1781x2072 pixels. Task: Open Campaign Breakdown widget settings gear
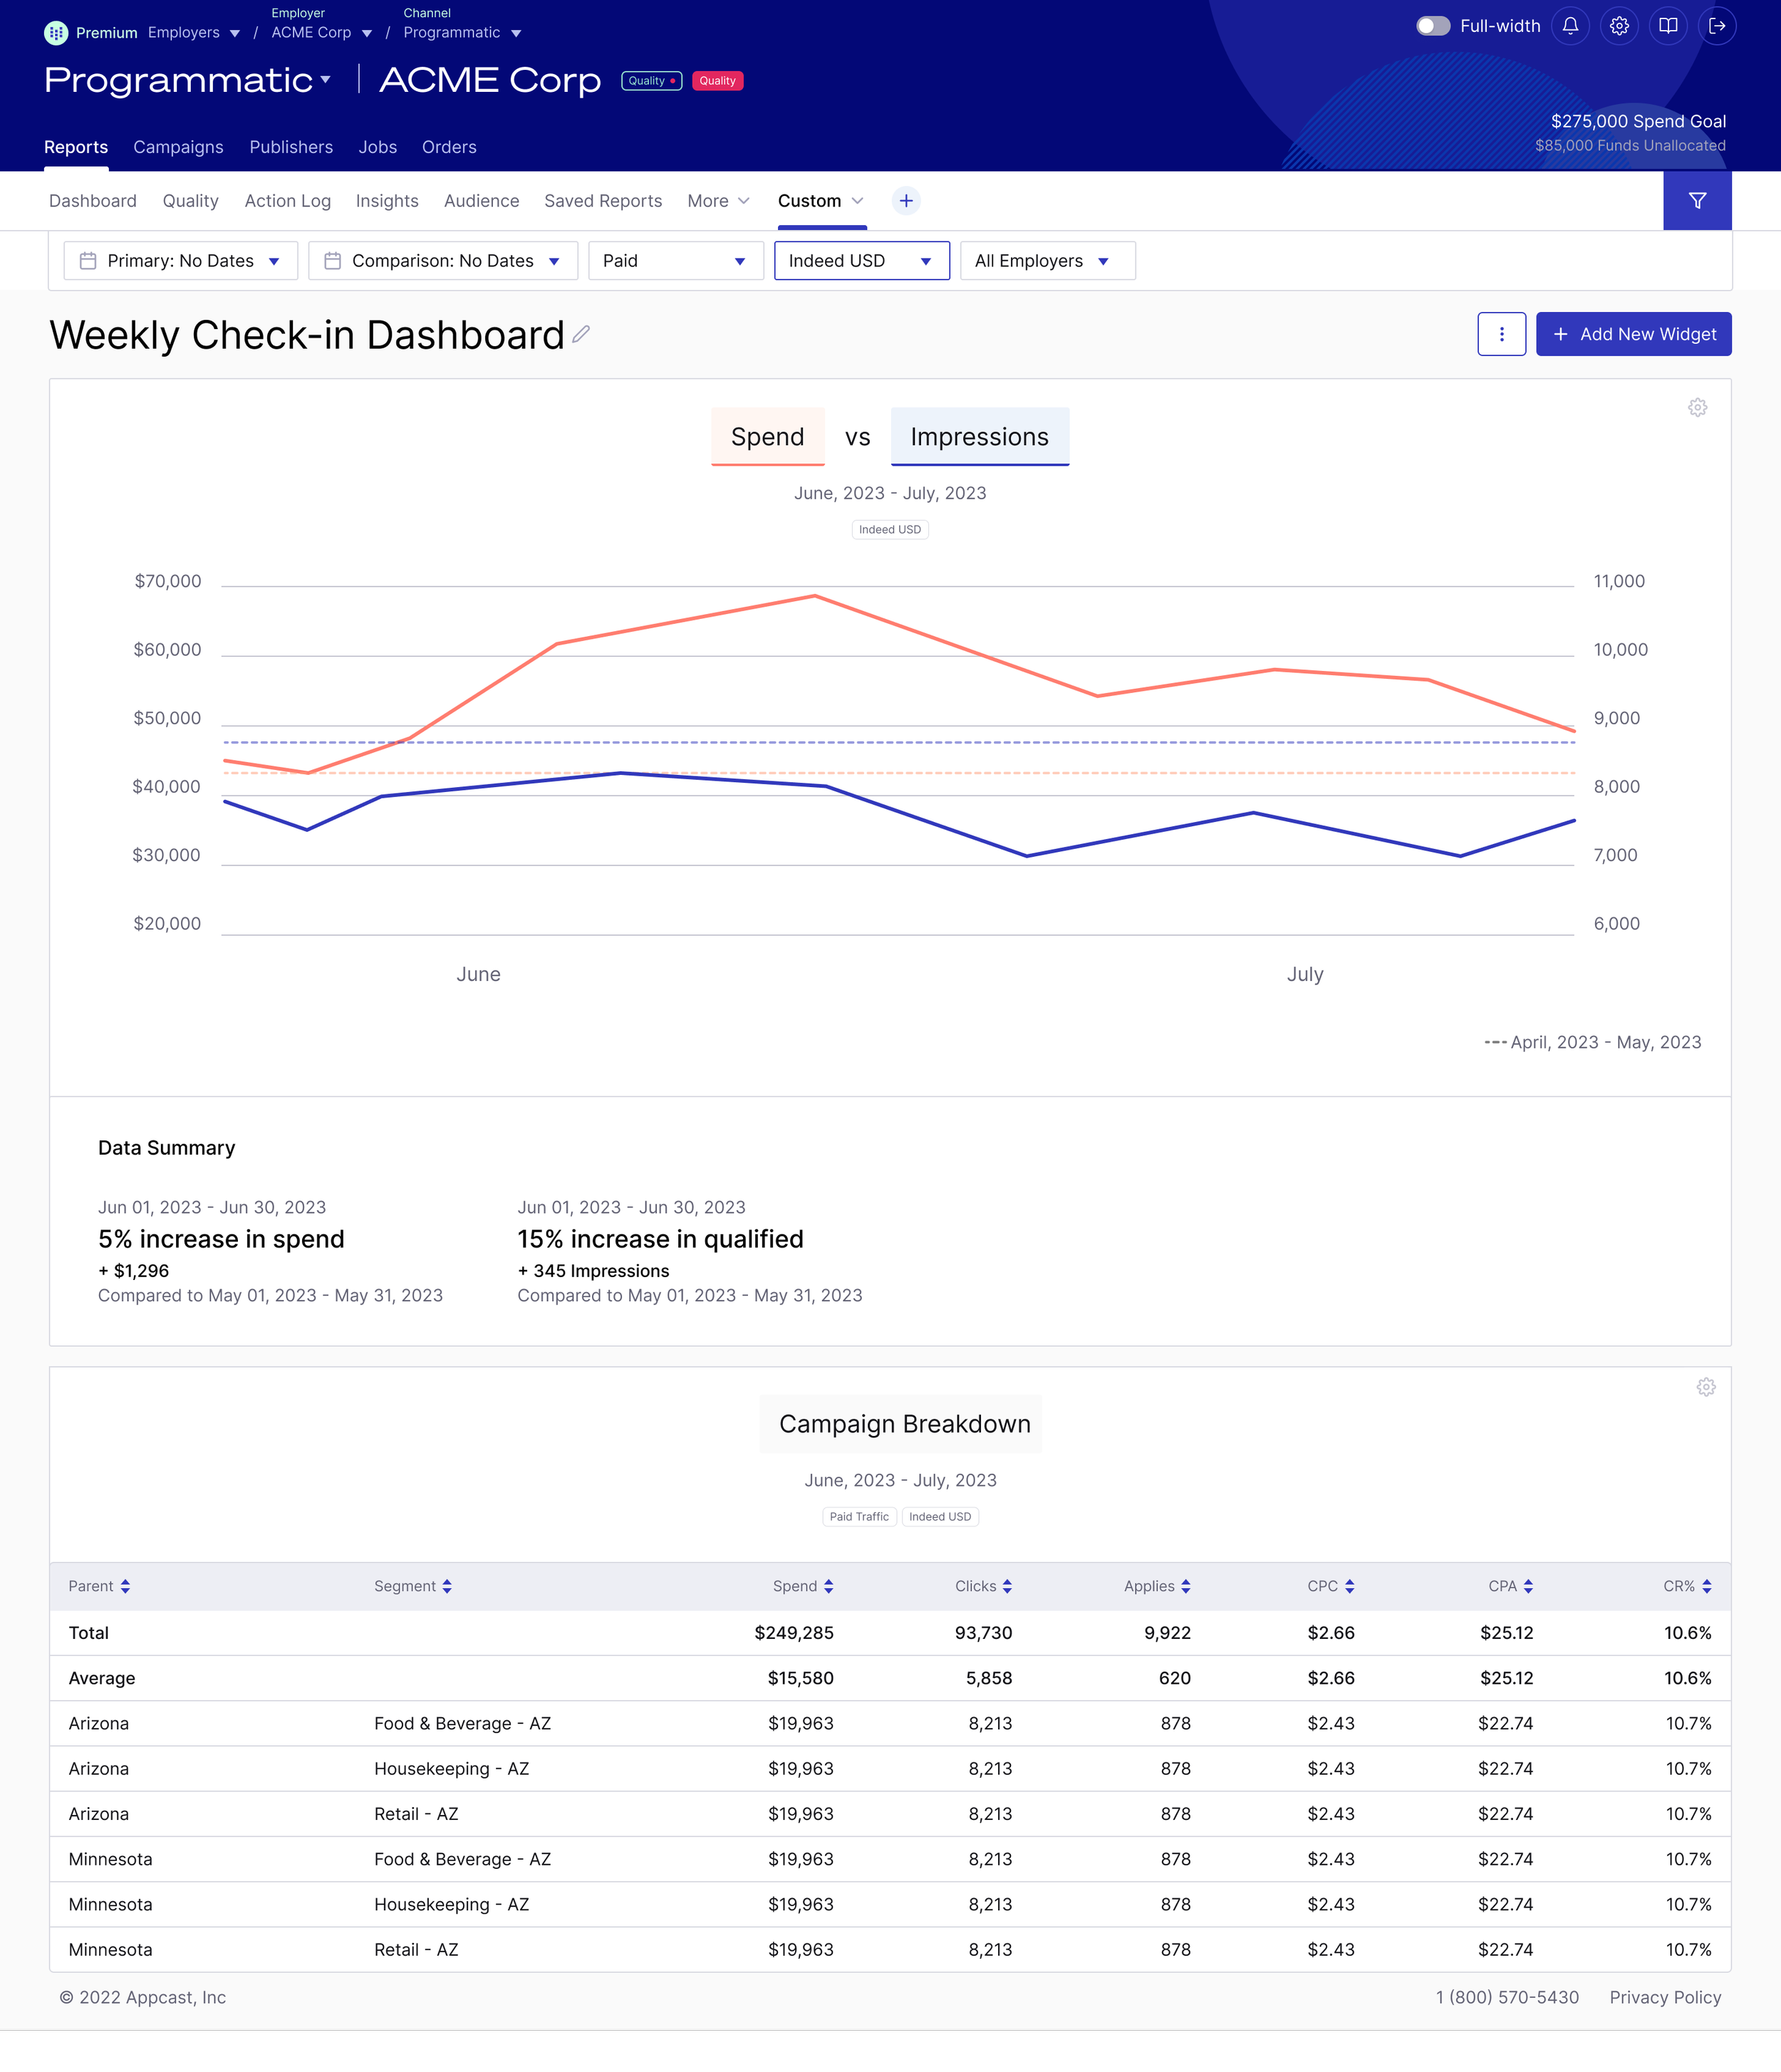click(1706, 1387)
